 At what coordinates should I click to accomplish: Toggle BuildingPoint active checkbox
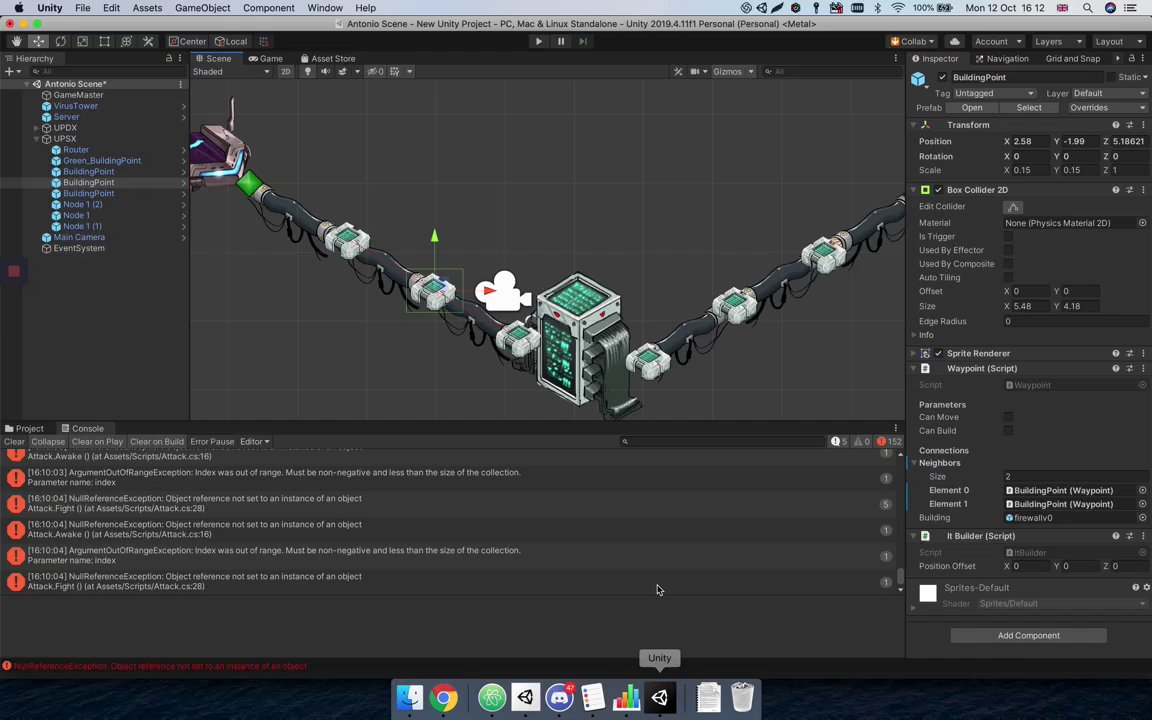[942, 77]
